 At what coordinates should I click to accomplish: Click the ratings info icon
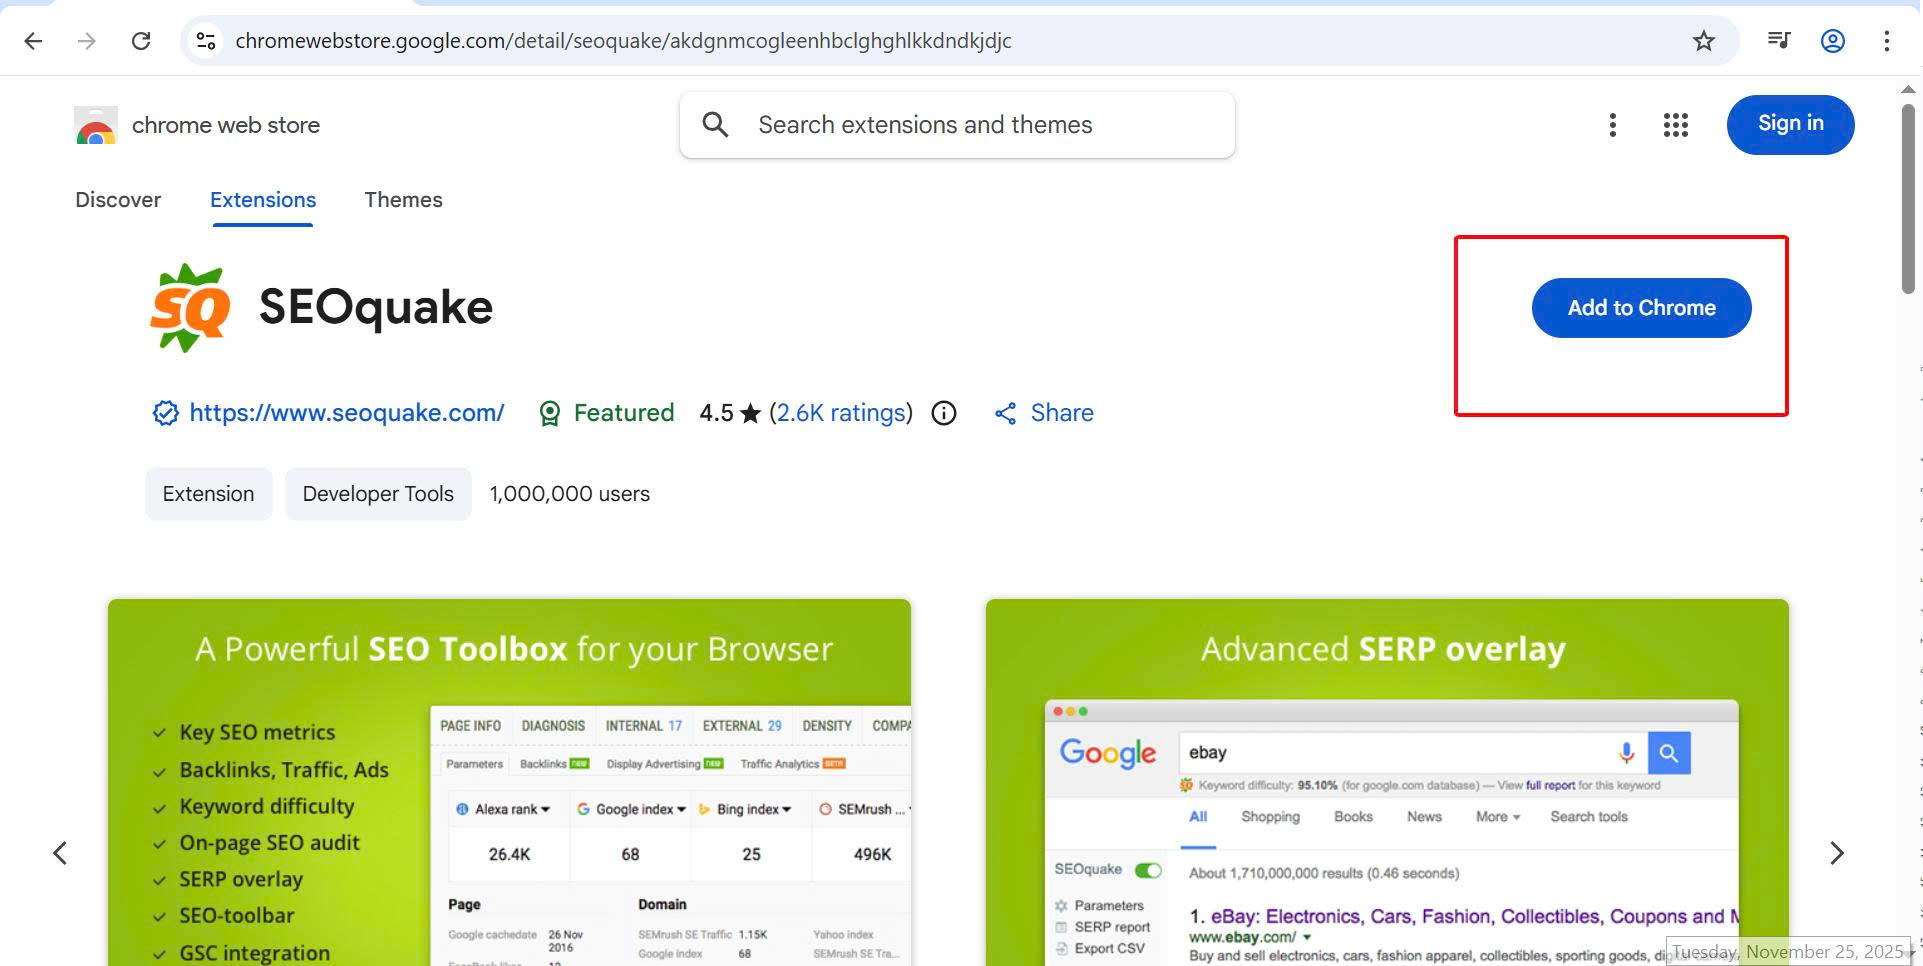(x=943, y=413)
